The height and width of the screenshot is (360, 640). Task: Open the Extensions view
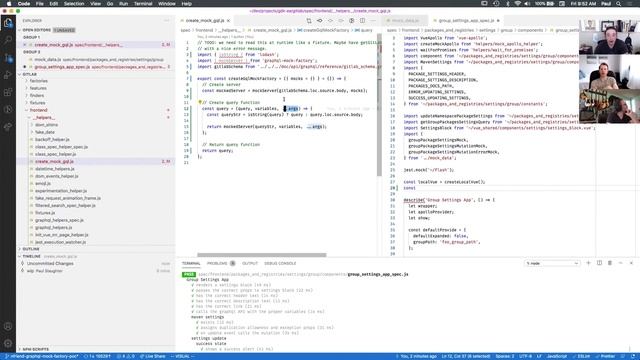pos(8,92)
